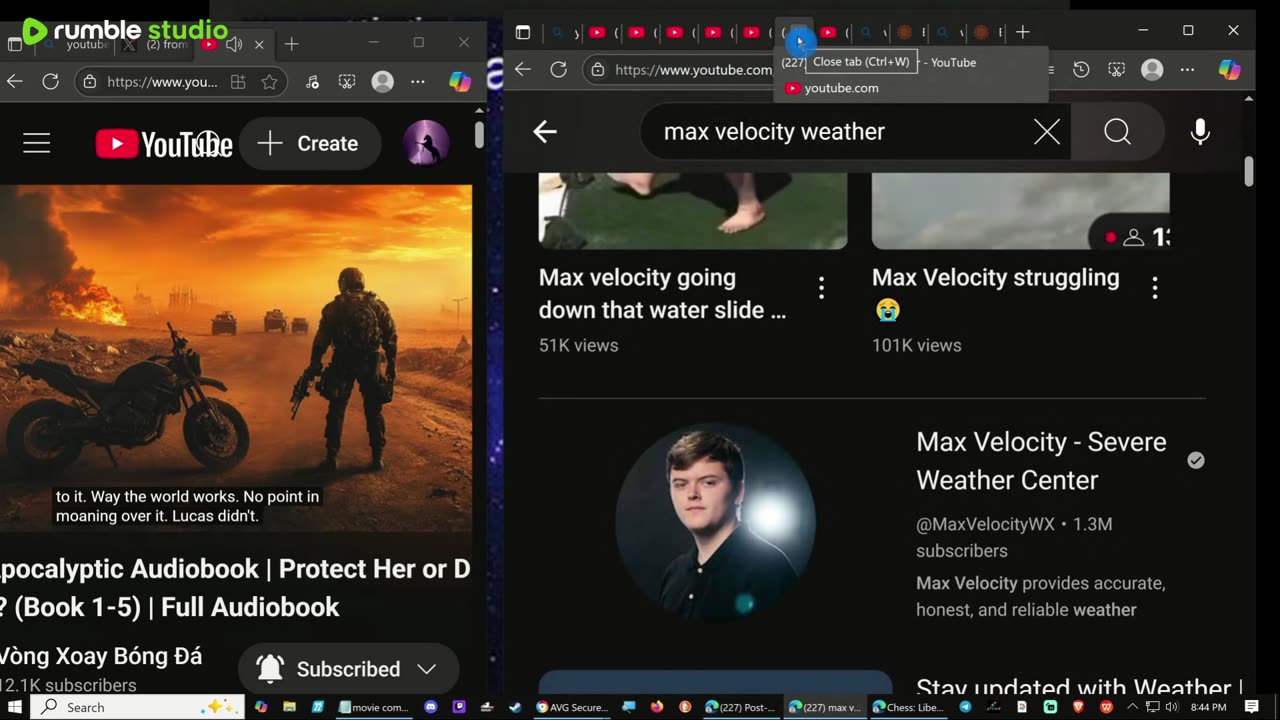
Task: Open tab actions menu in the right browser window
Action: click(523, 33)
